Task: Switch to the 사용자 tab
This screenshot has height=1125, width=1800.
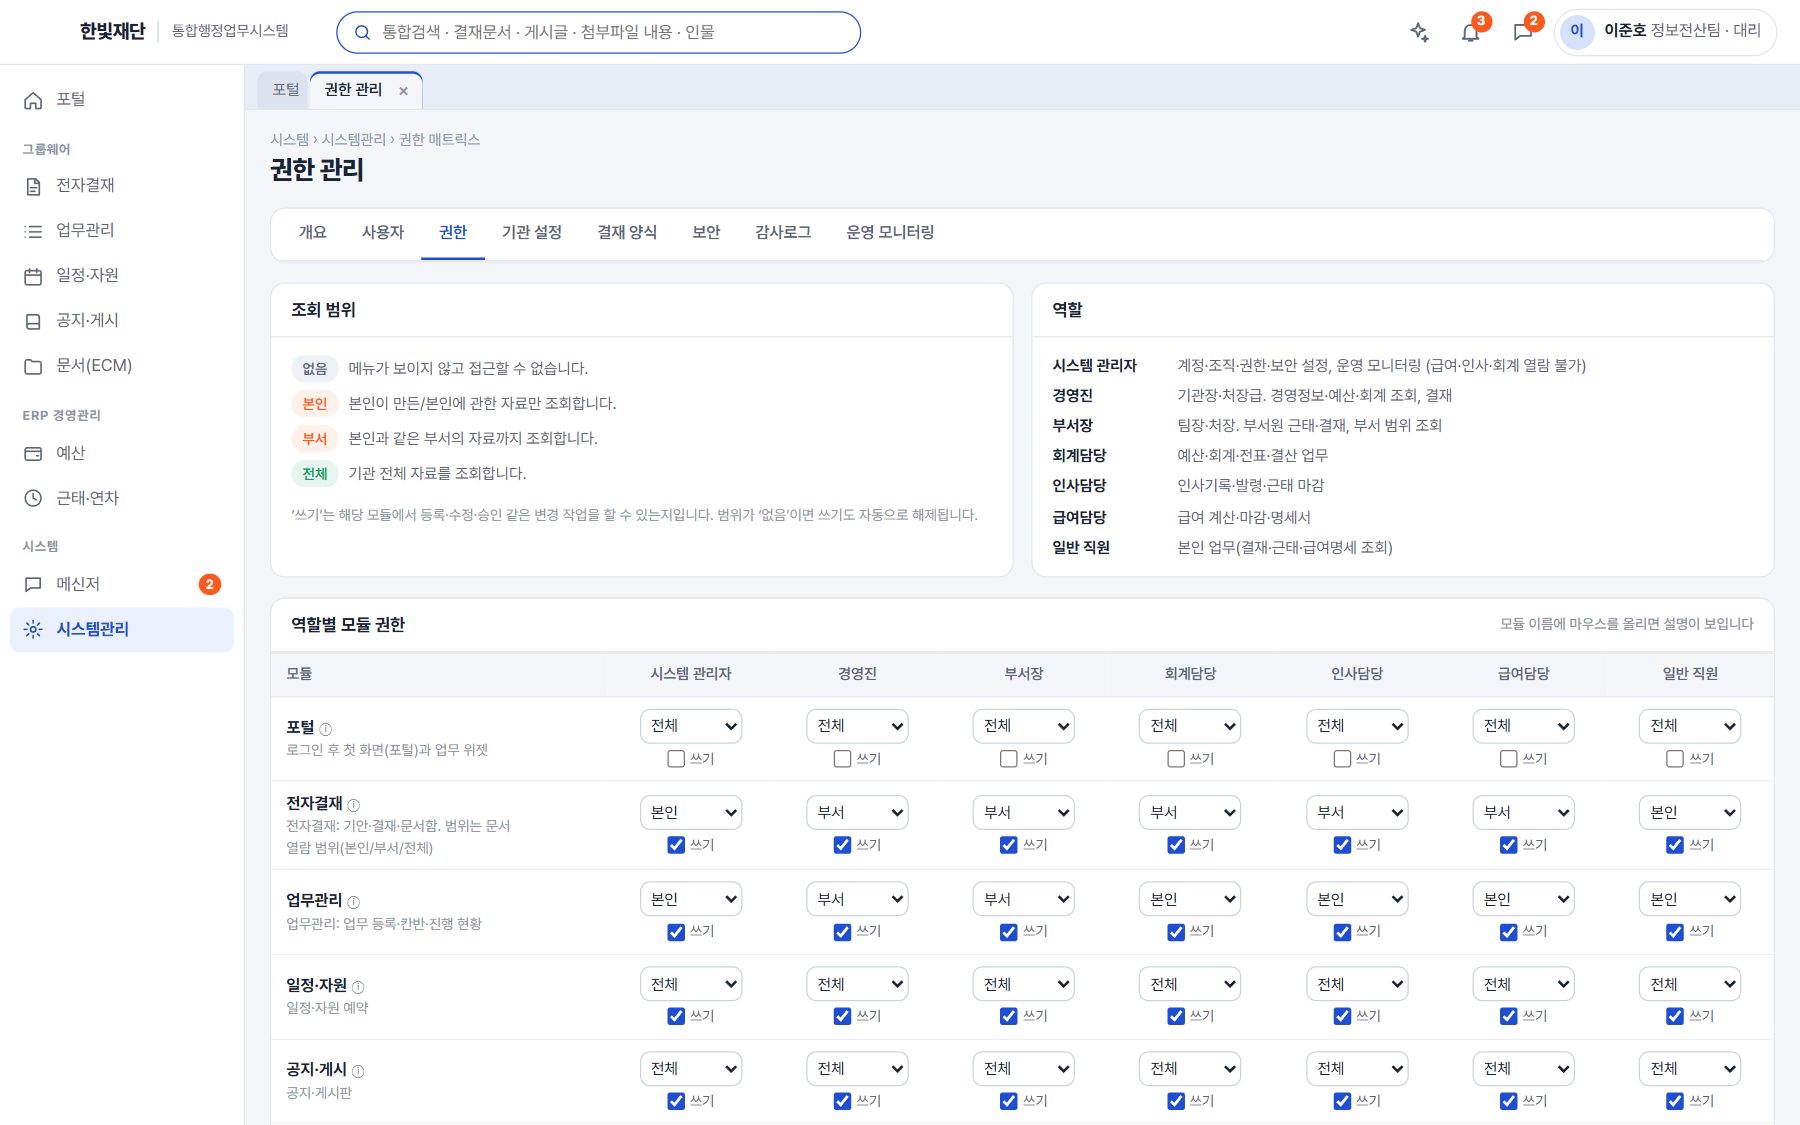Action: (383, 233)
